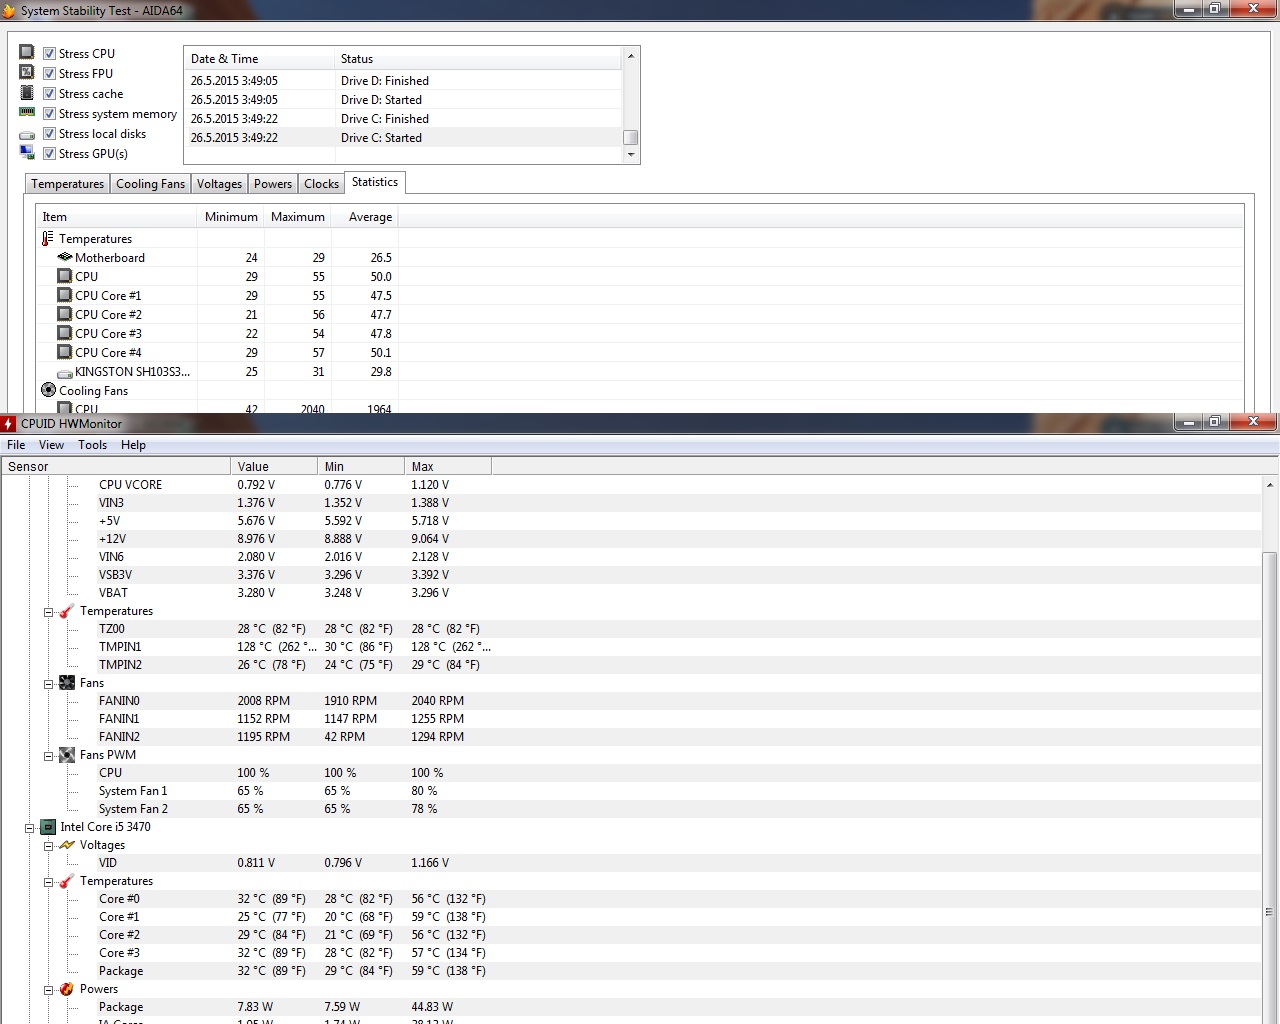The image size is (1280, 1024).
Task: Collapse the Temperatures node under Intel Core i5
Action: click(x=48, y=882)
